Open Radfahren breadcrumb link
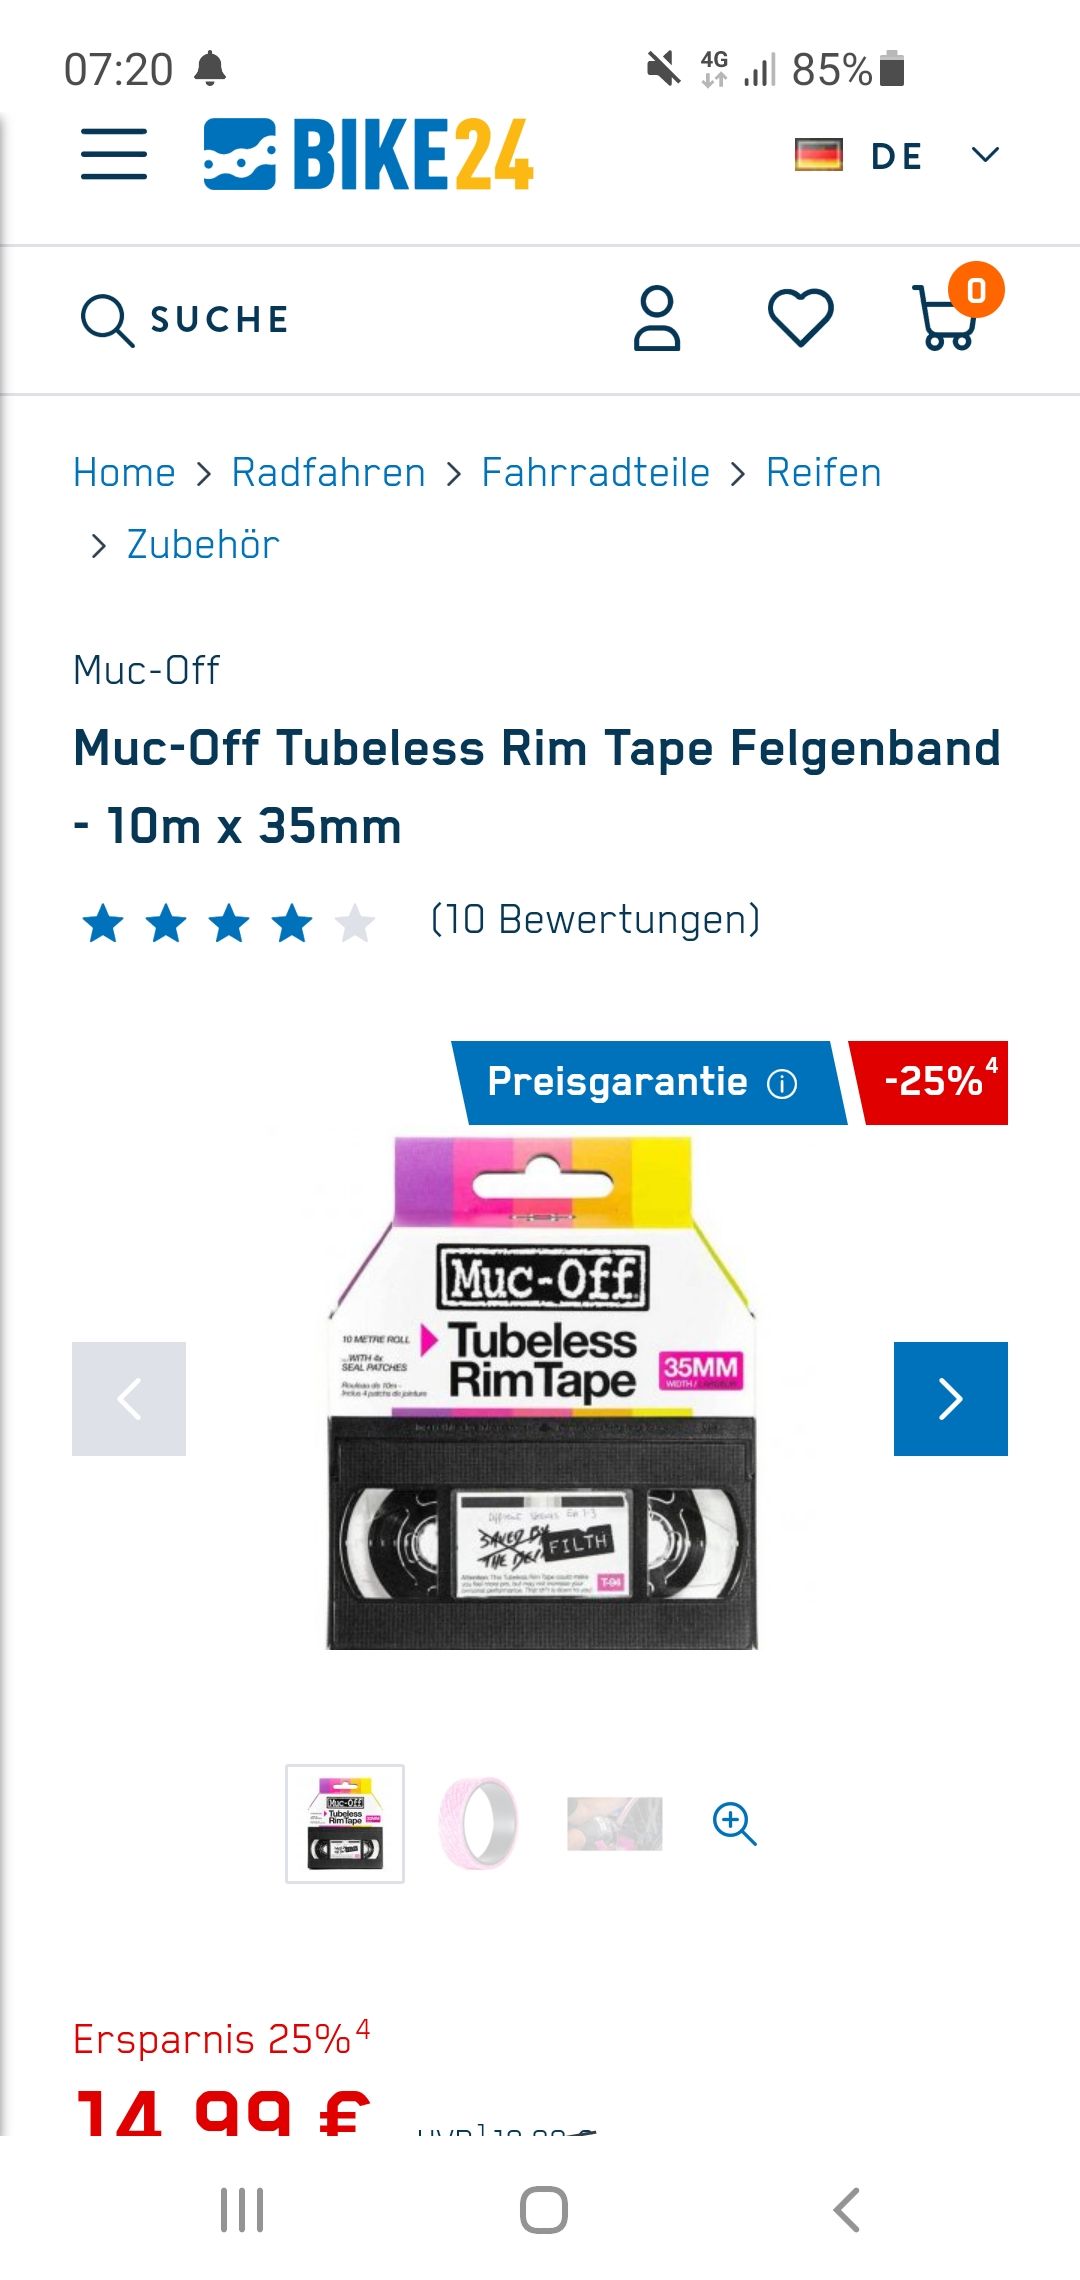Viewport: 1080px width, 2280px height. click(329, 472)
